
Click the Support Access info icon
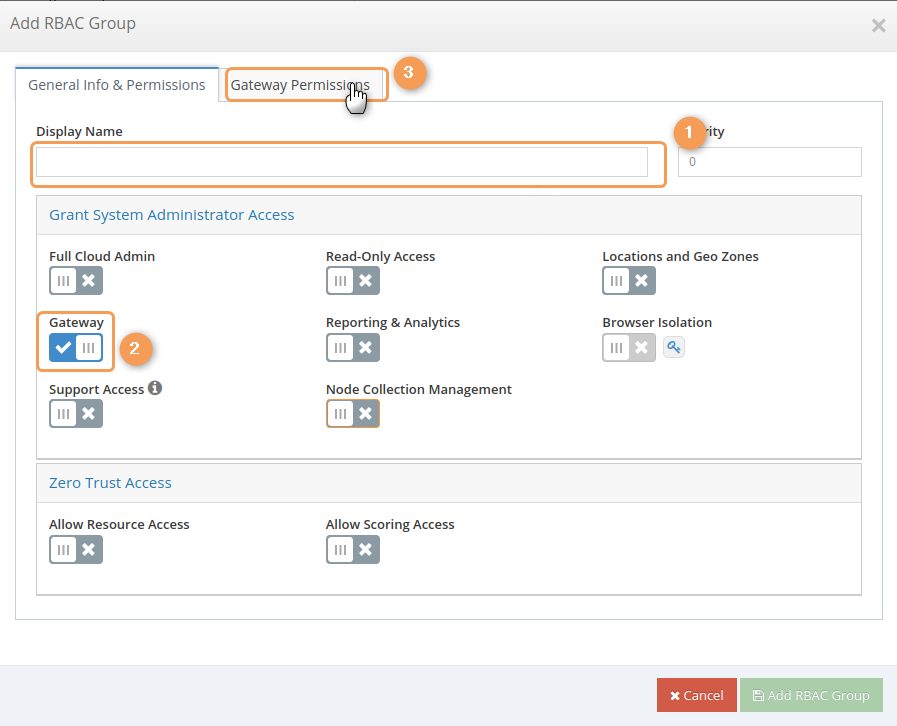155,388
